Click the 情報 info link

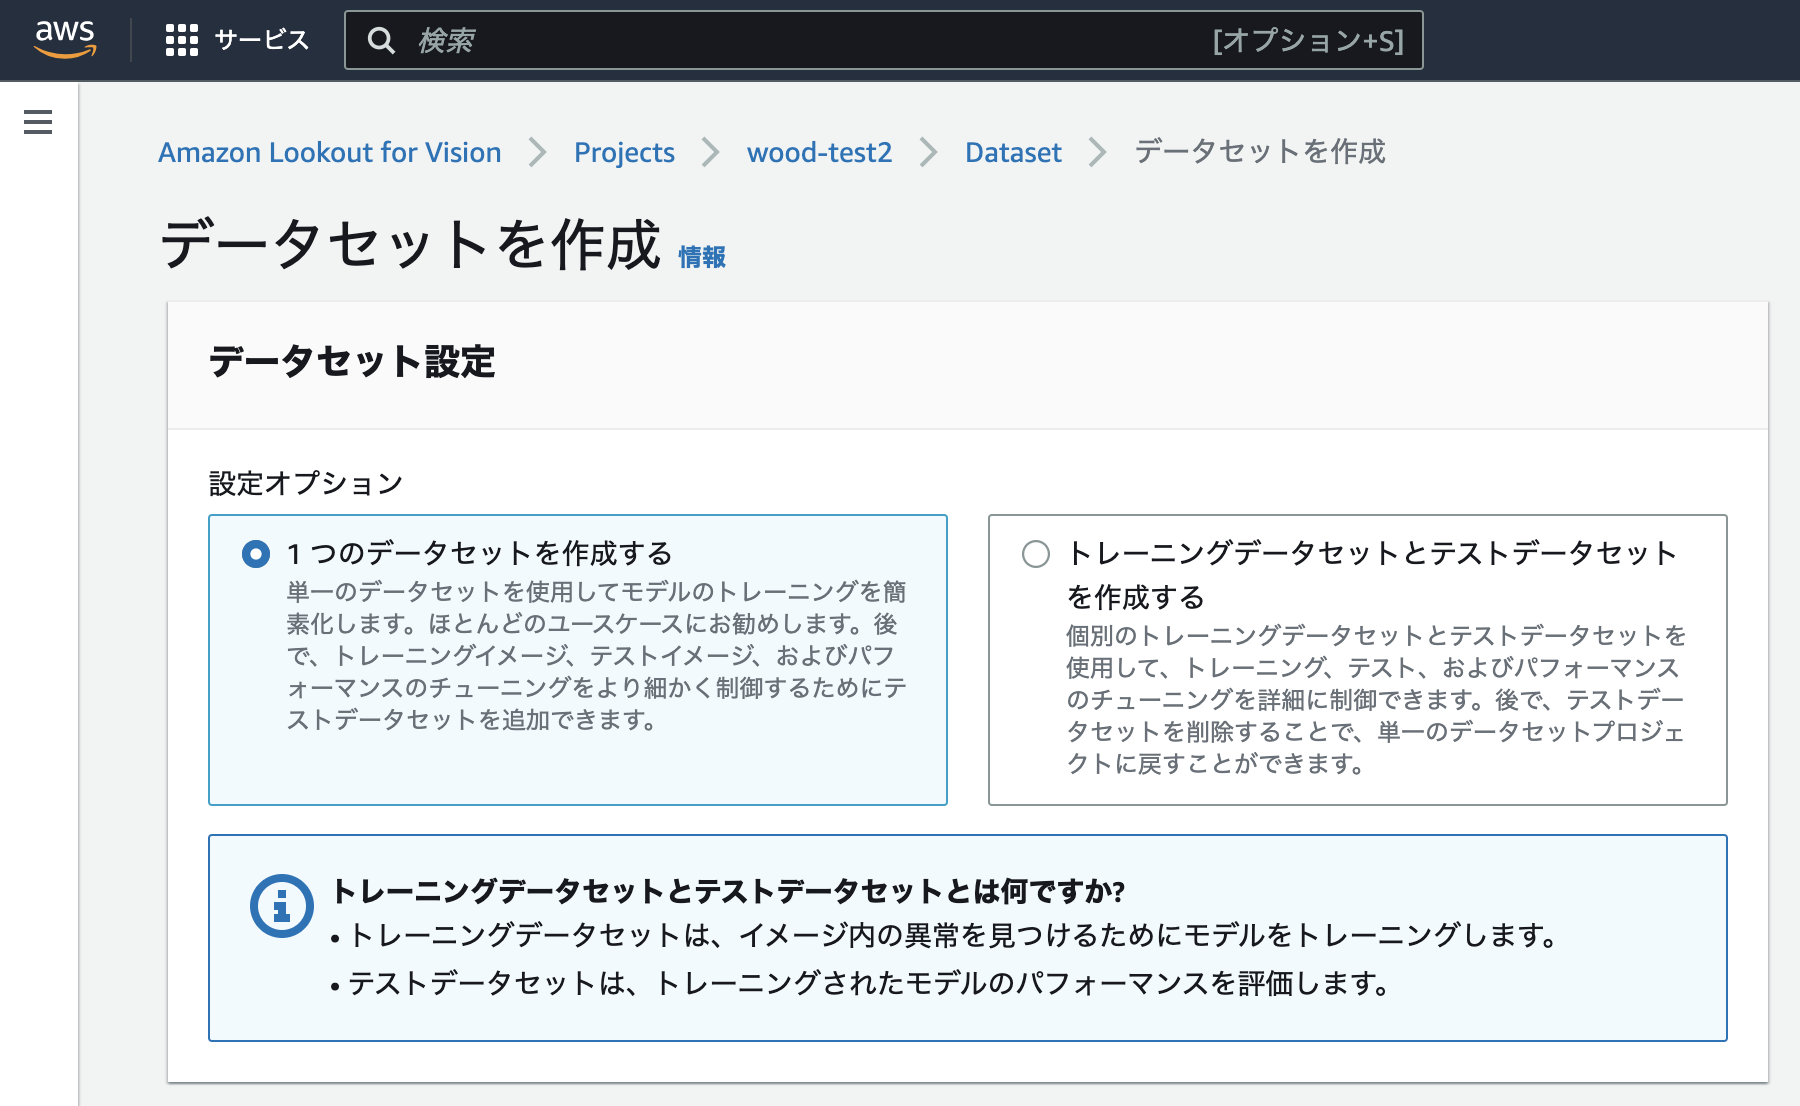coord(702,257)
